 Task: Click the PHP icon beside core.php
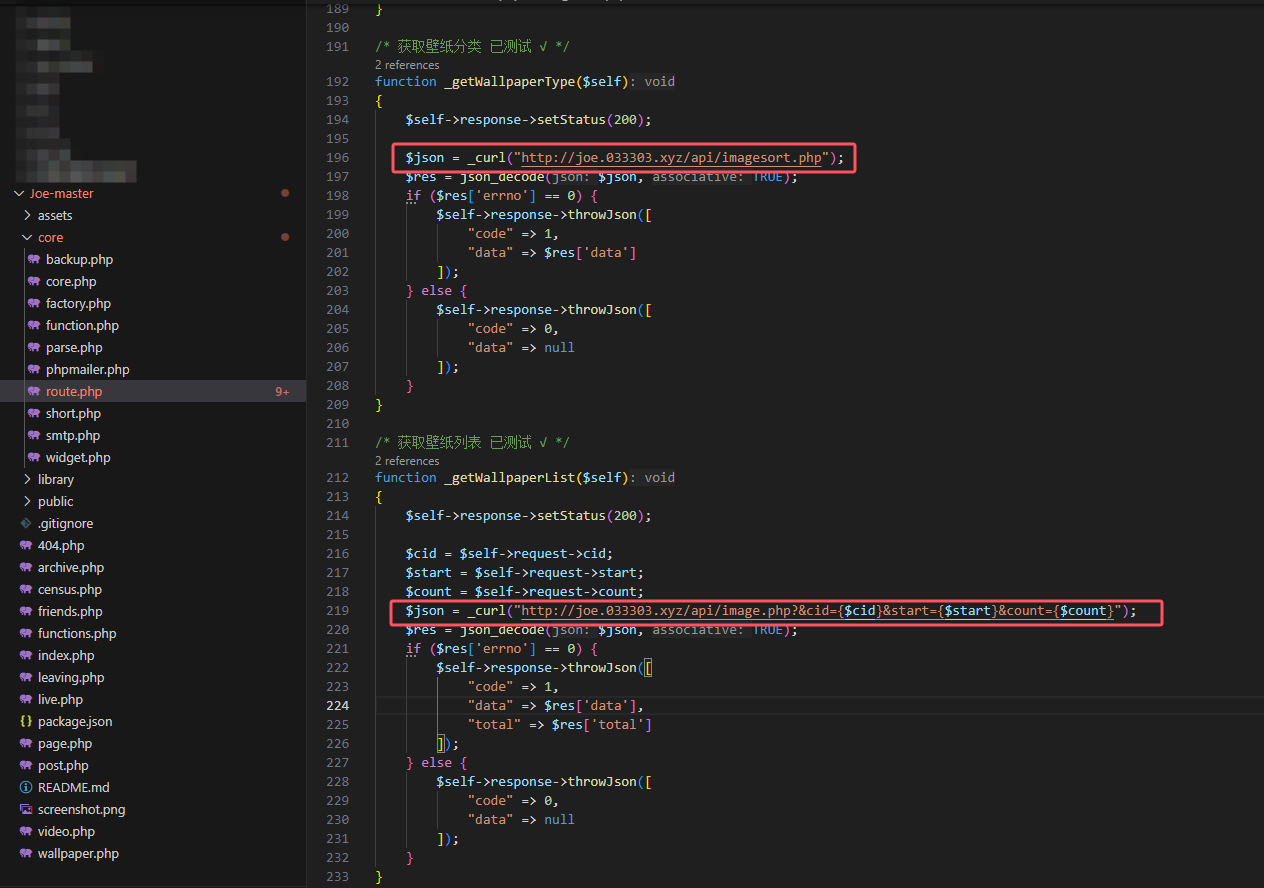pyautogui.click(x=35, y=281)
